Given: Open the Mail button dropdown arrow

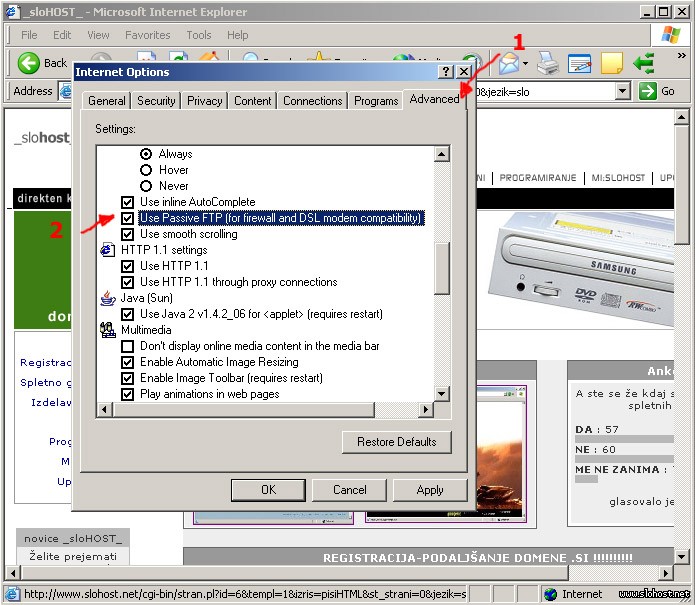Looking at the screenshot, I should click(526, 63).
